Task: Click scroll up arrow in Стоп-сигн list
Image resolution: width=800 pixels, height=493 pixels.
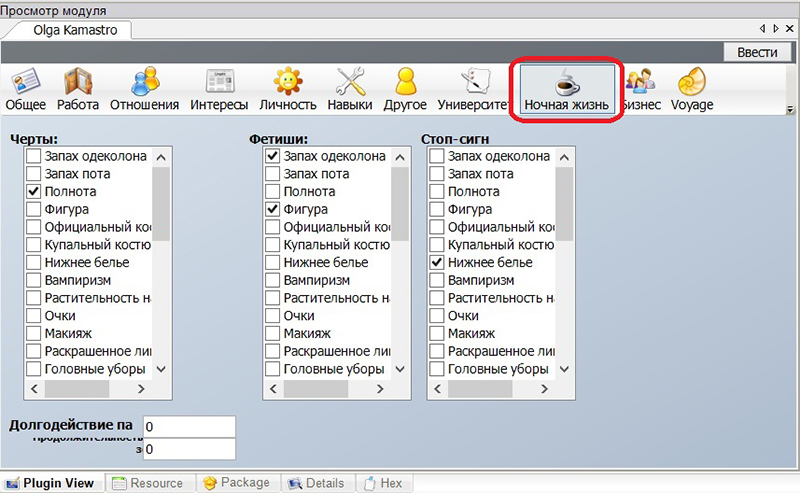Action: (x=564, y=157)
